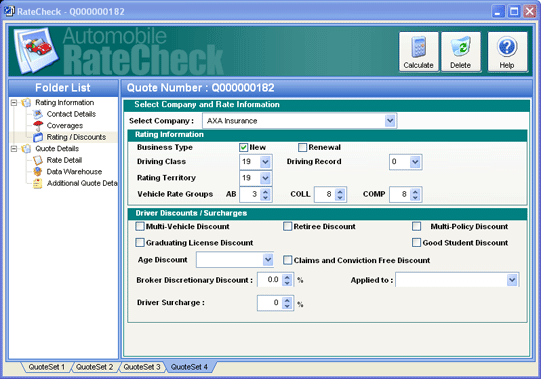The image size is (541, 379).
Task: Check the Renewal business type checkbox
Action: tap(302, 147)
